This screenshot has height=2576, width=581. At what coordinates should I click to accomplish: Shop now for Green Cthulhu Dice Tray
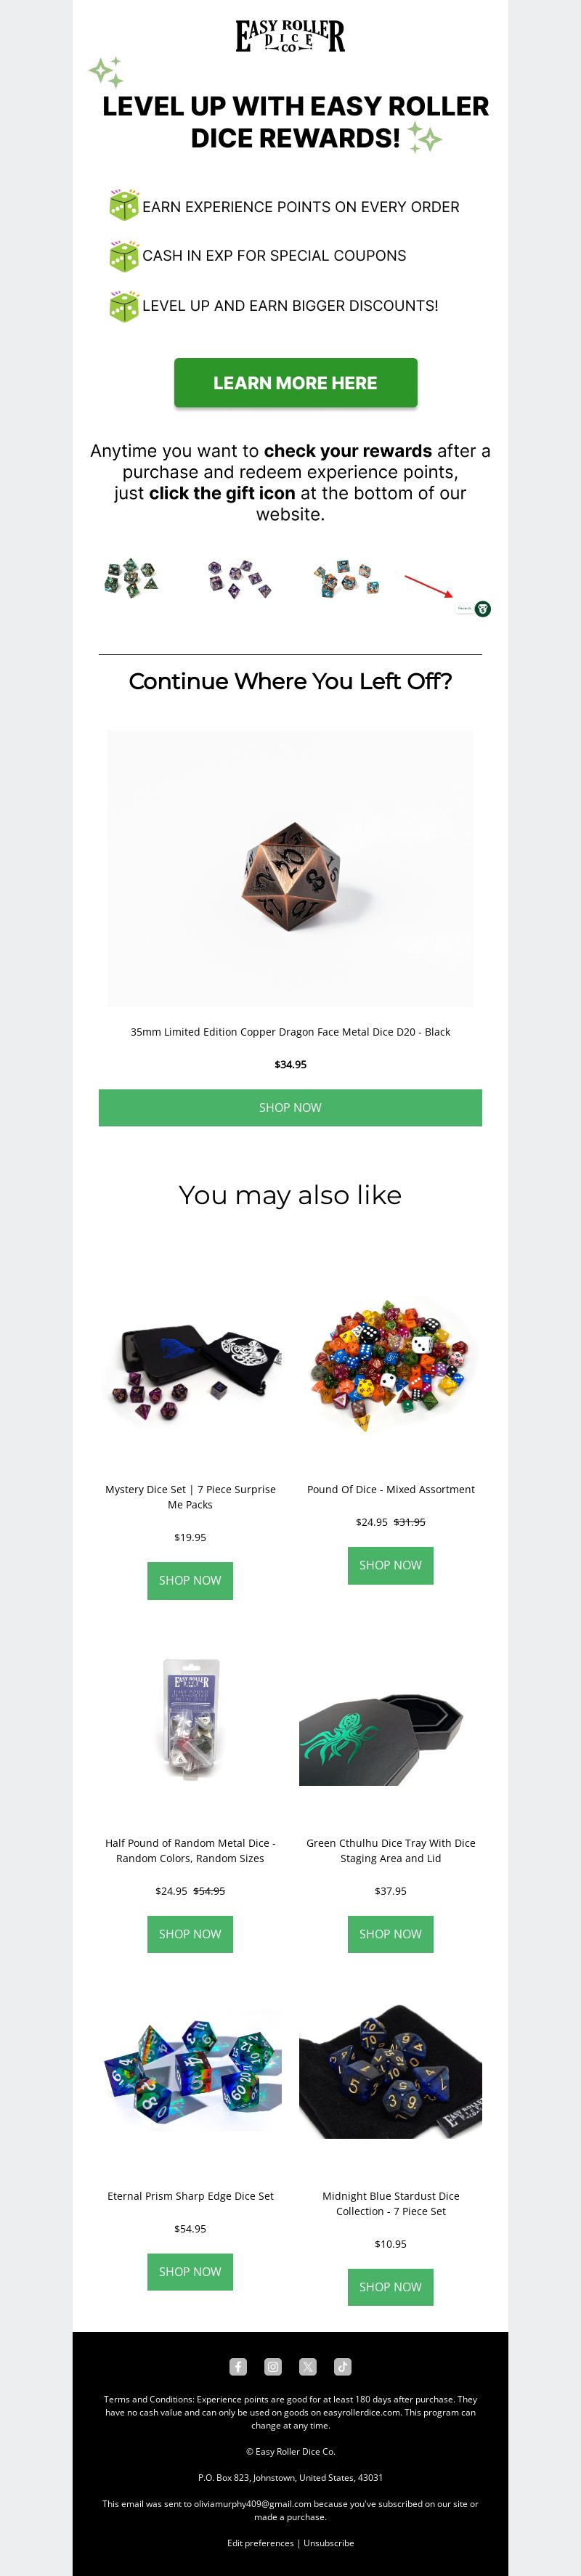[390, 1934]
